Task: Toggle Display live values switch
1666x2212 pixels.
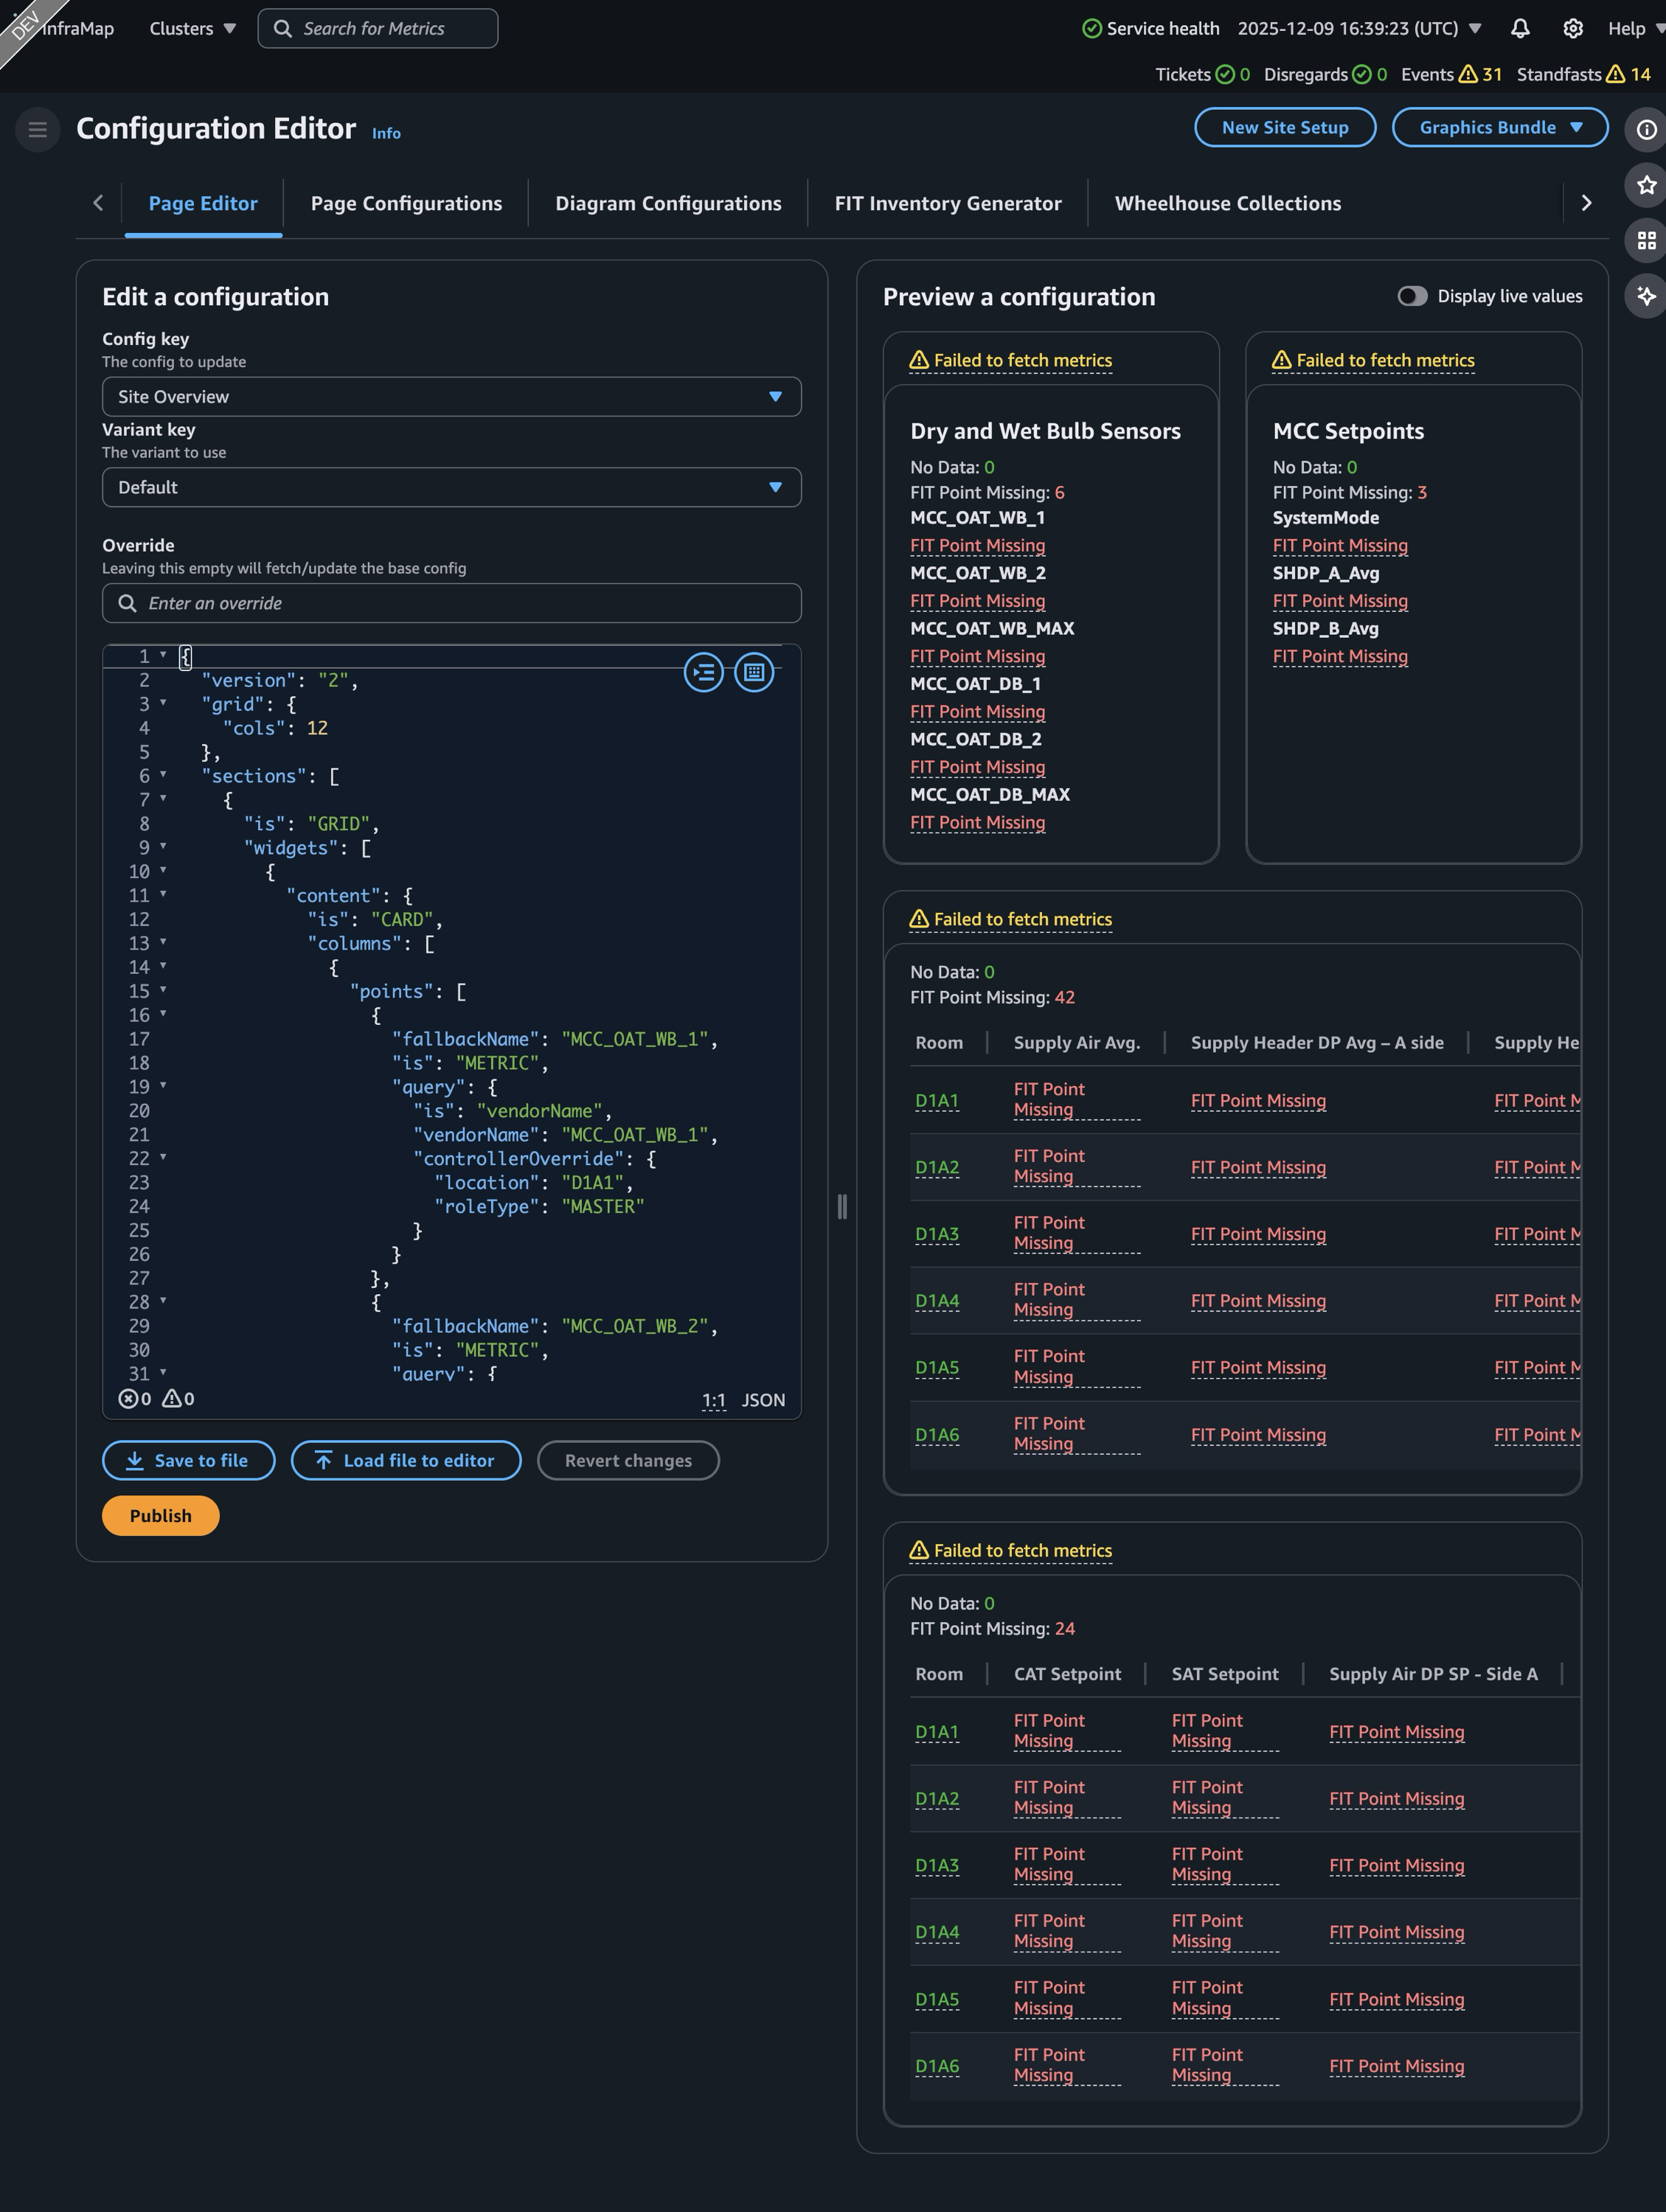Action: point(1412,296)
